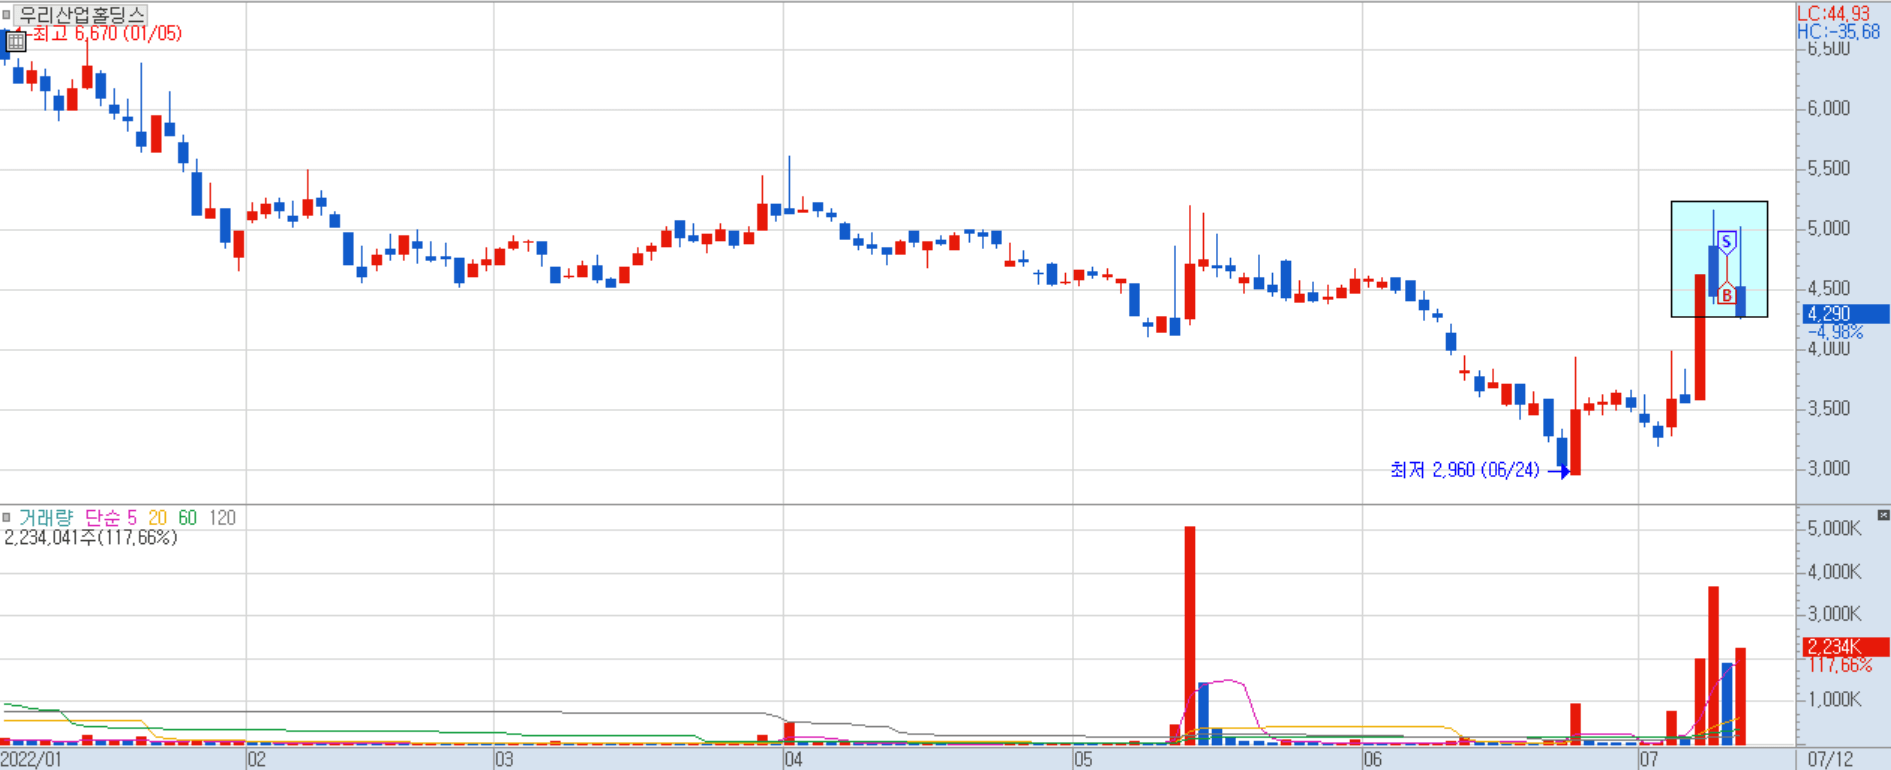Click the 2022/01 date axis label

[31, 759]
